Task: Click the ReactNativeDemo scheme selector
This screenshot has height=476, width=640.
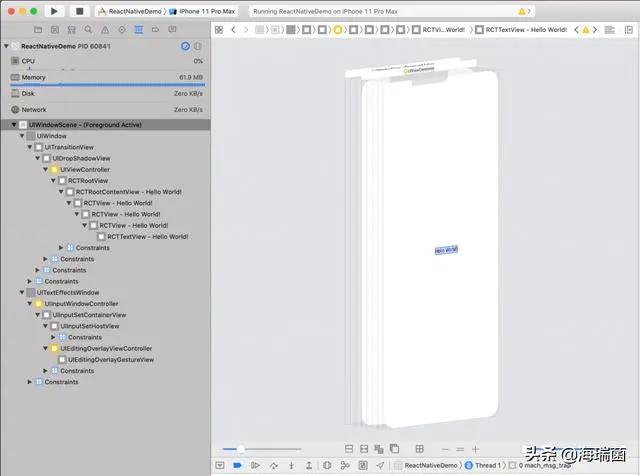Action: 130,11
